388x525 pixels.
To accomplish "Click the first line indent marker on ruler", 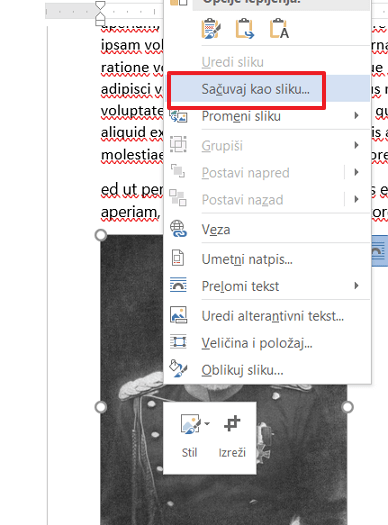I will click(100, 5).
